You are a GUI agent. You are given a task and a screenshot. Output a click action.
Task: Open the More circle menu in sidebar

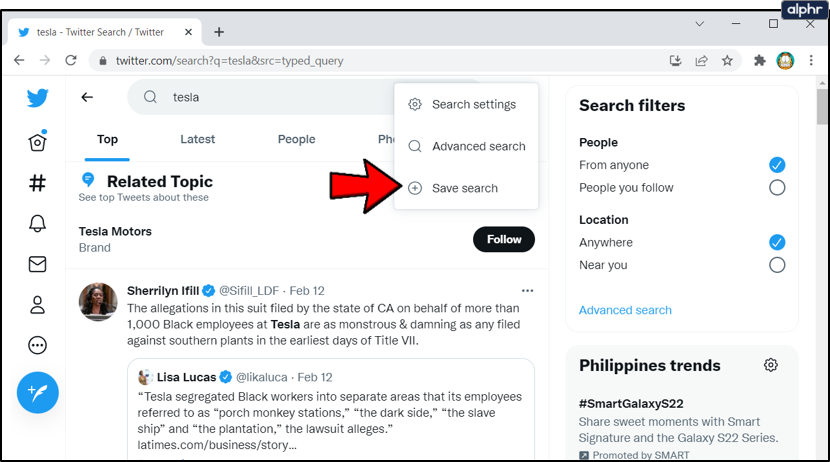[38, 345]
